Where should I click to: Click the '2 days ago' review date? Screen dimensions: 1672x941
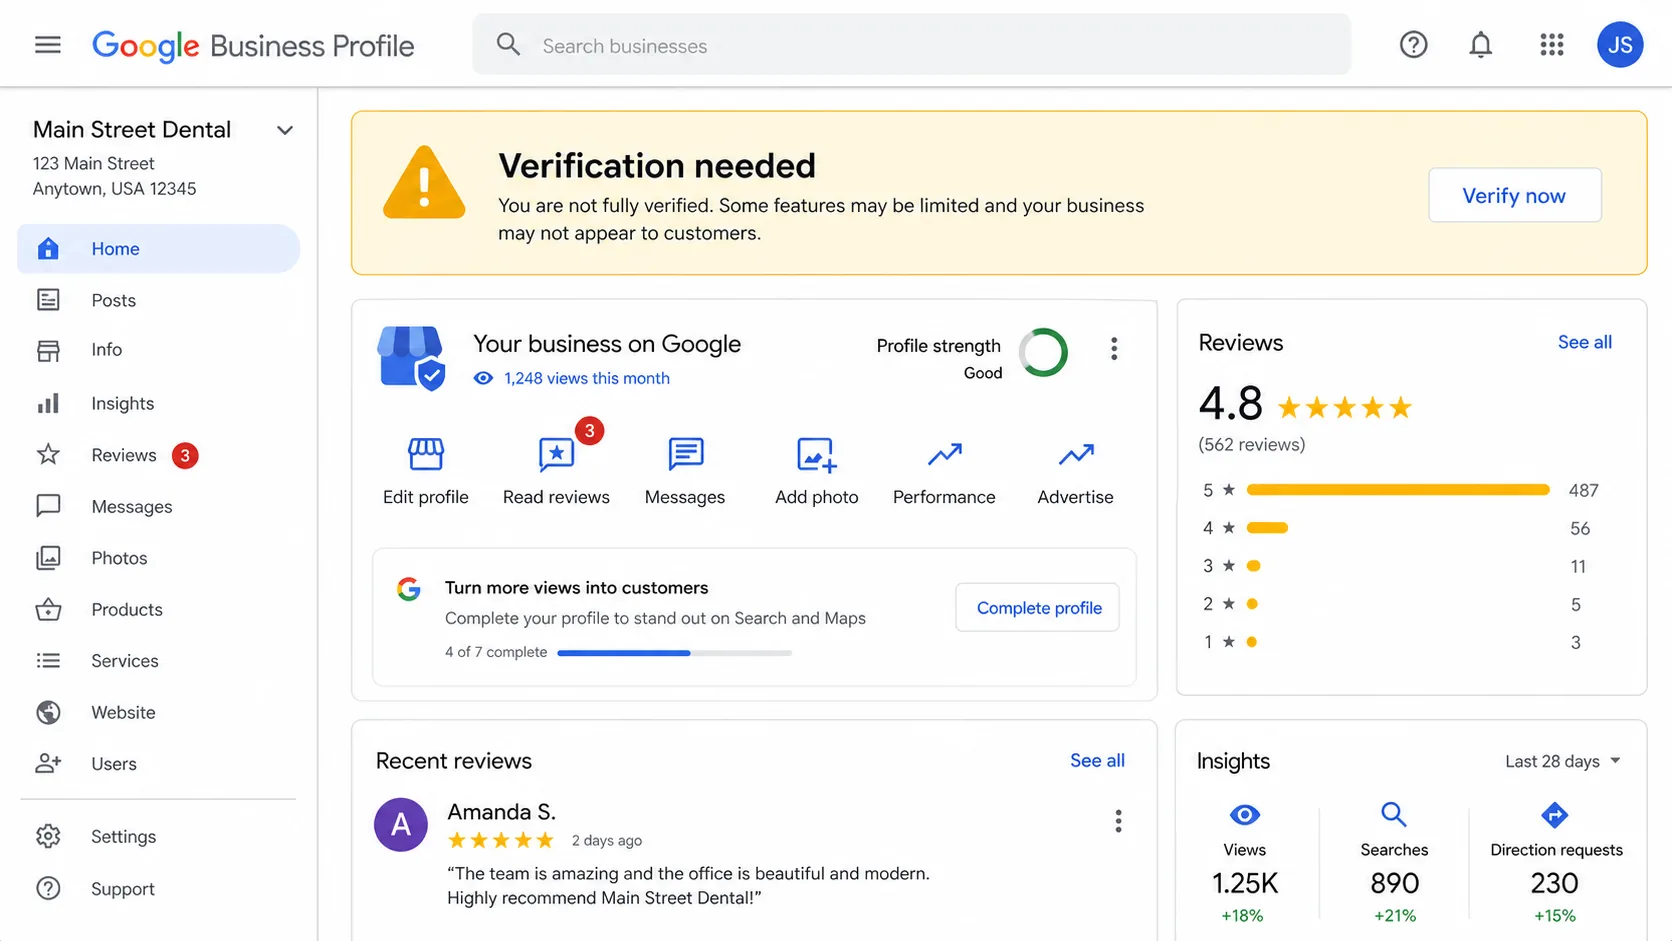click(606, 841)
